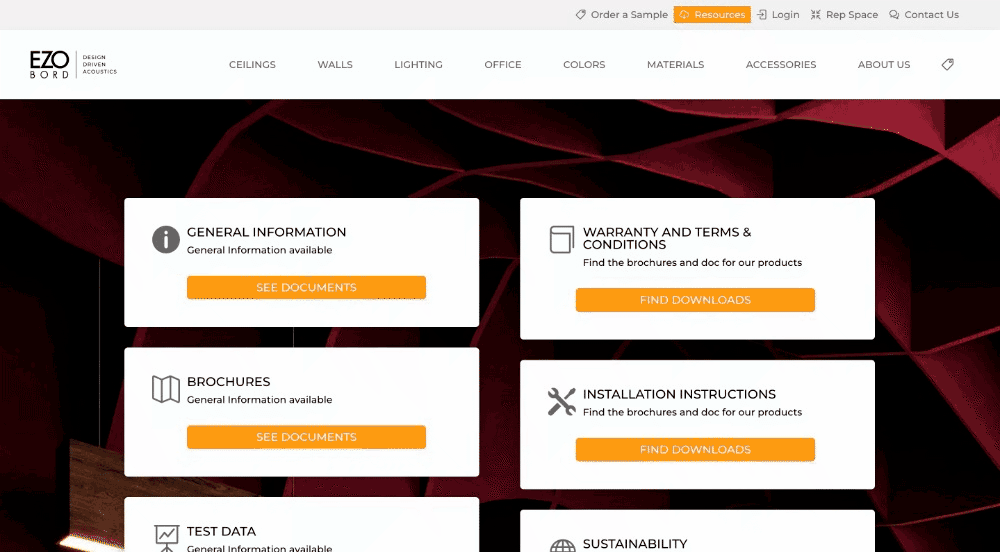Click the General Information info icon

(166, 240)
